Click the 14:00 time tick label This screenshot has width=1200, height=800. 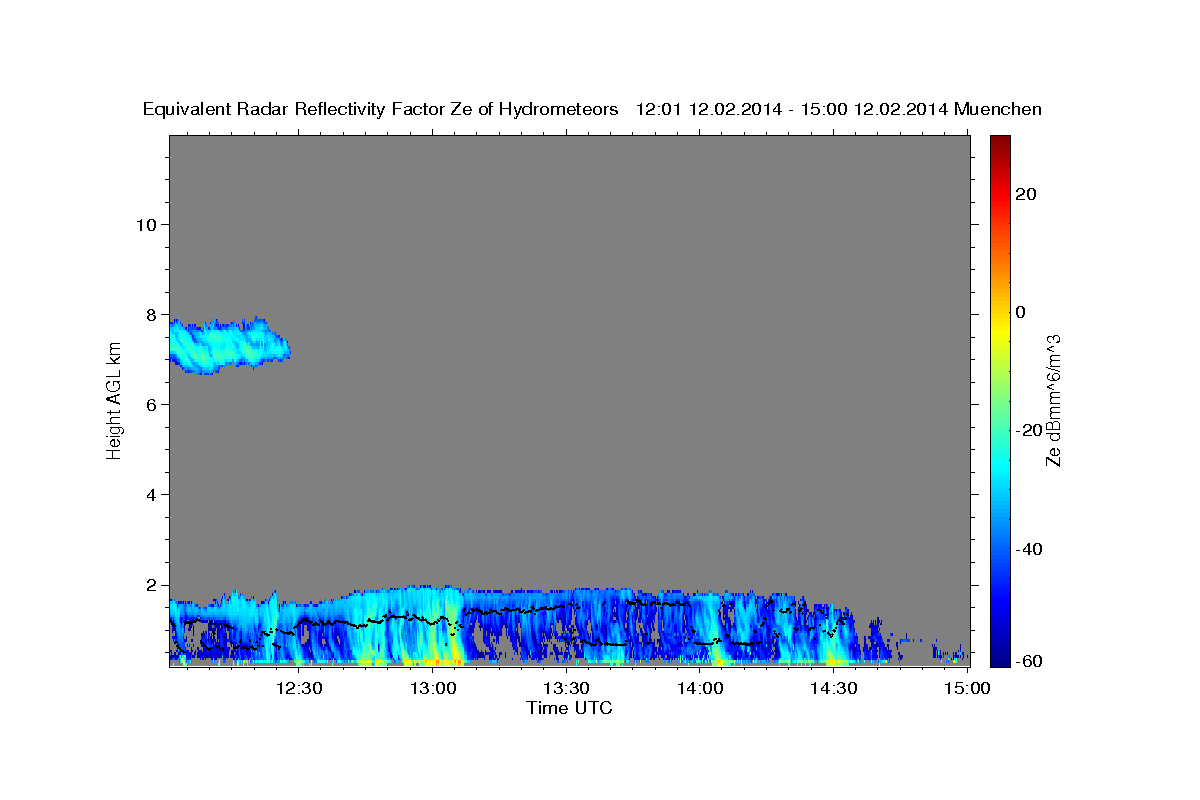pyautogui.click(x=699, y=688)
